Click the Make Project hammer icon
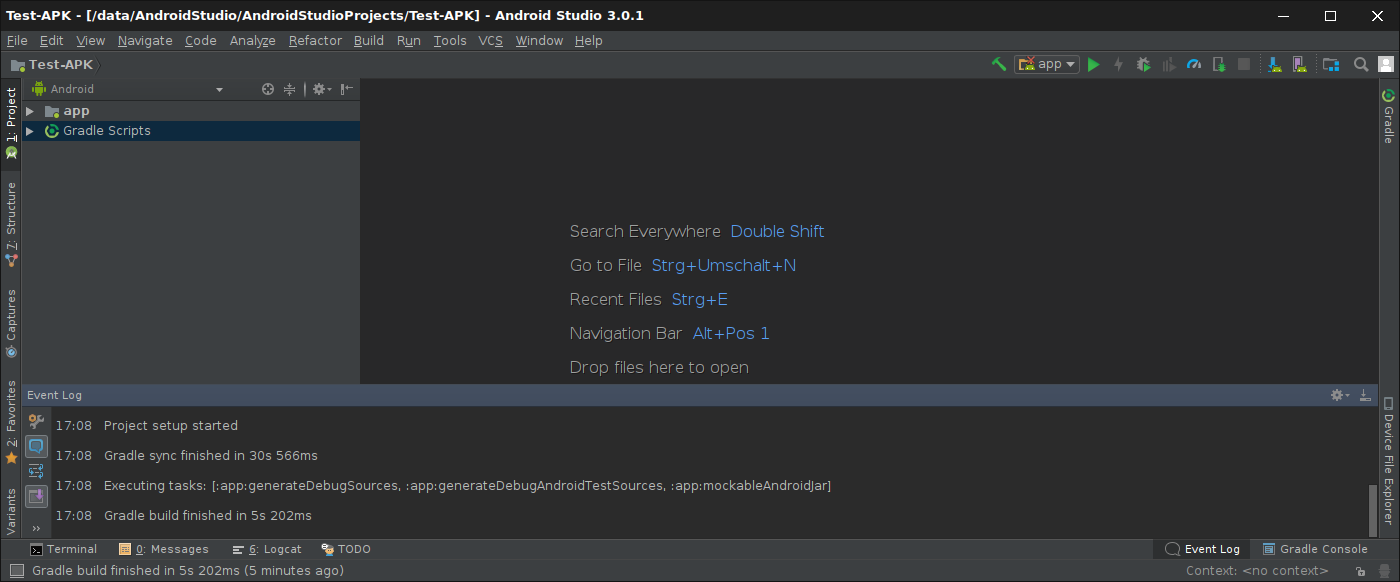 pos(998,64)
